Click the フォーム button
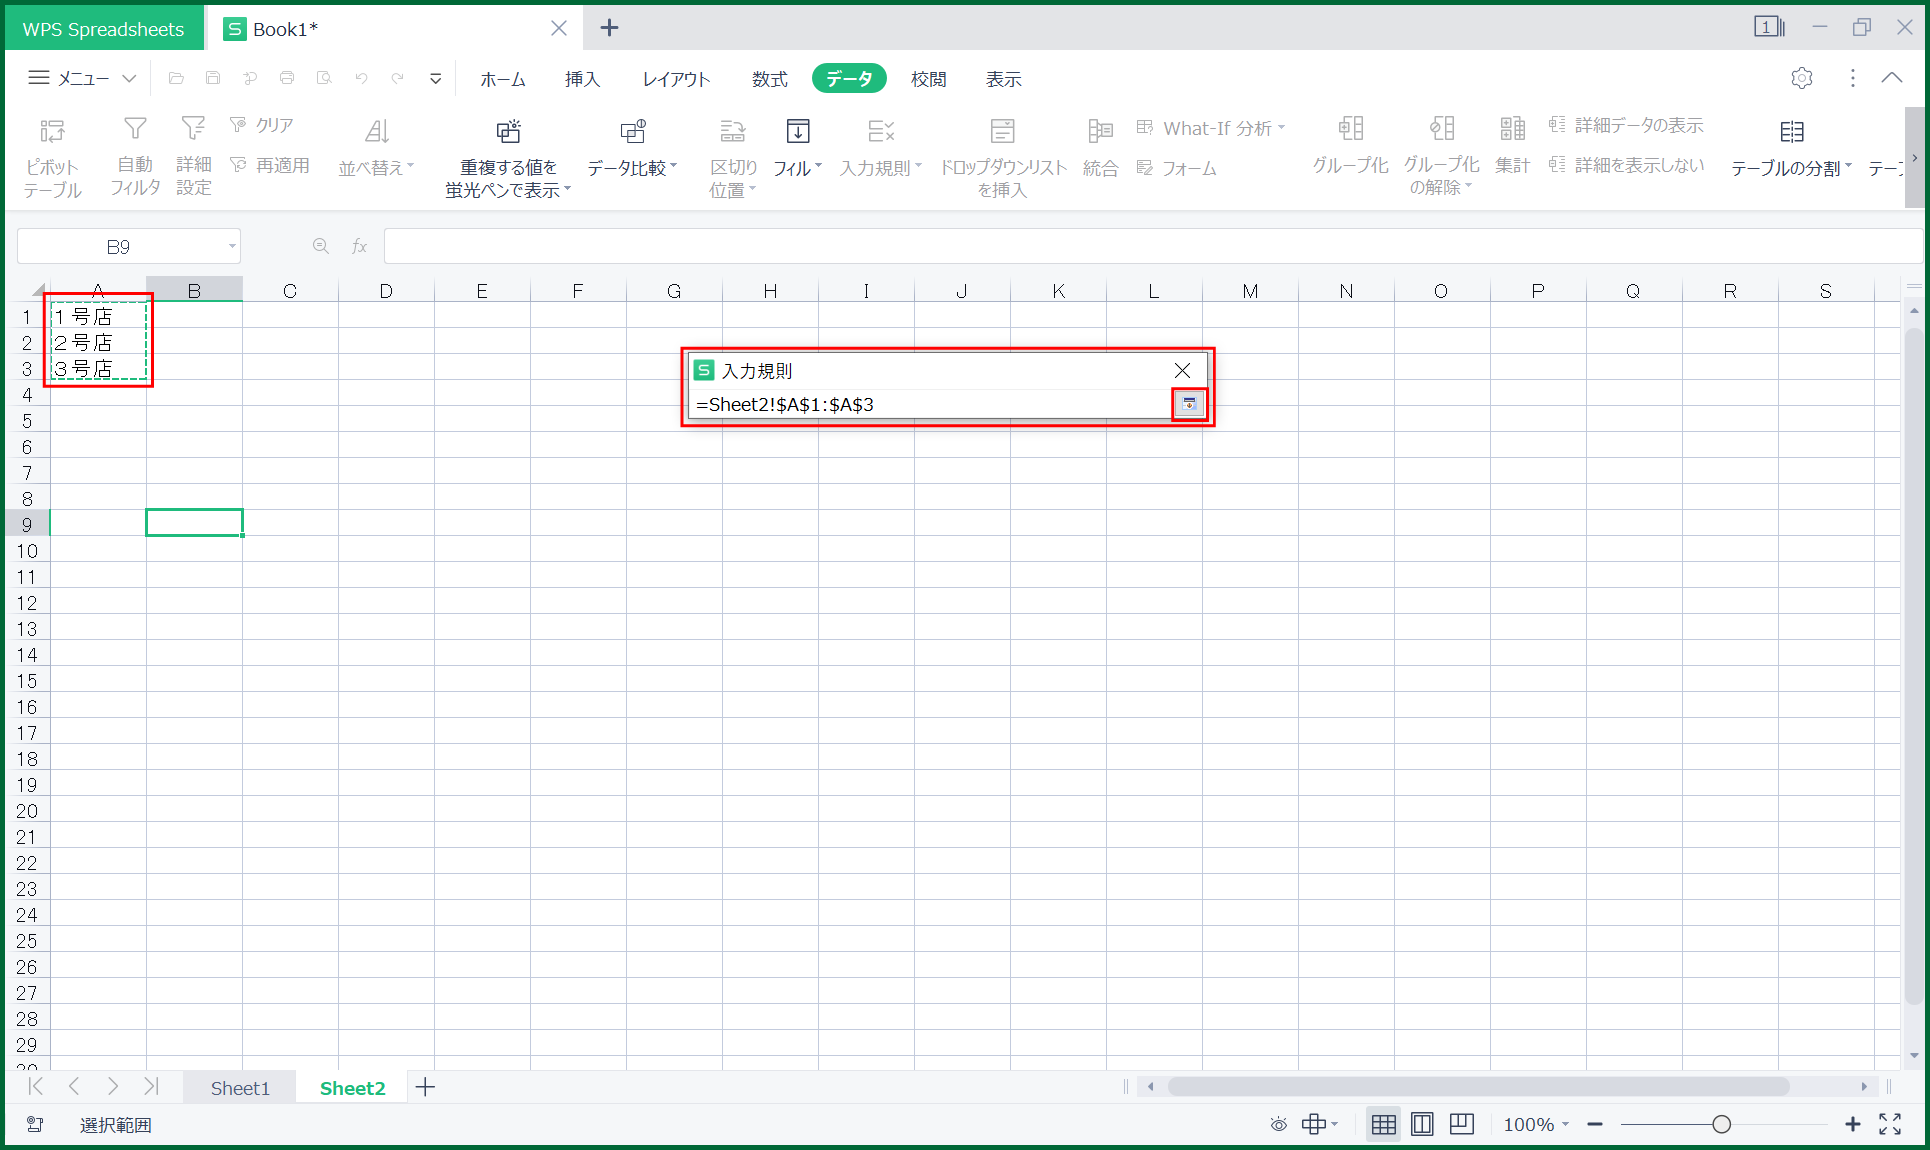 [1176, 168]
